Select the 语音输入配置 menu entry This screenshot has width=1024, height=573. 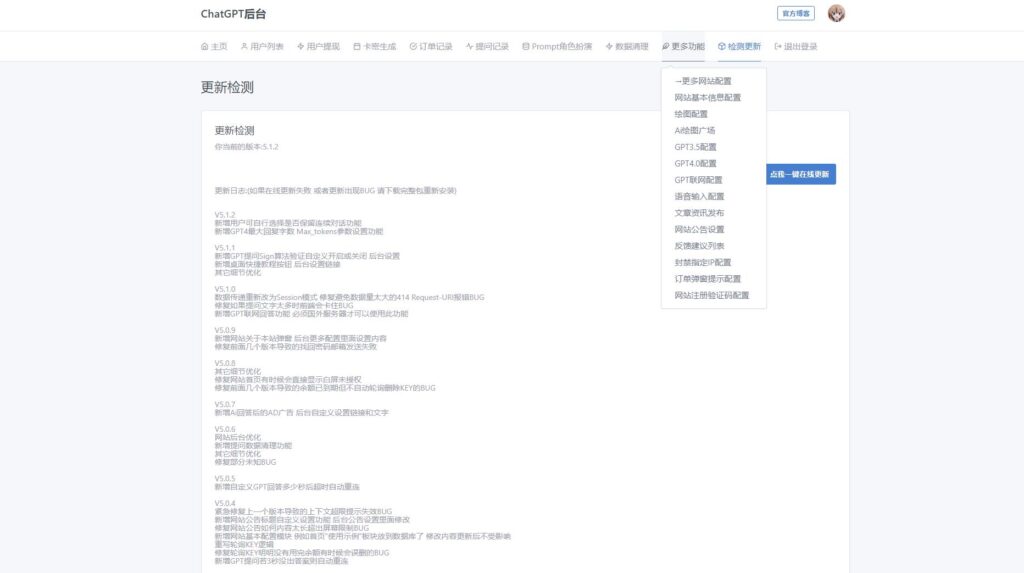tap(699, 196)
